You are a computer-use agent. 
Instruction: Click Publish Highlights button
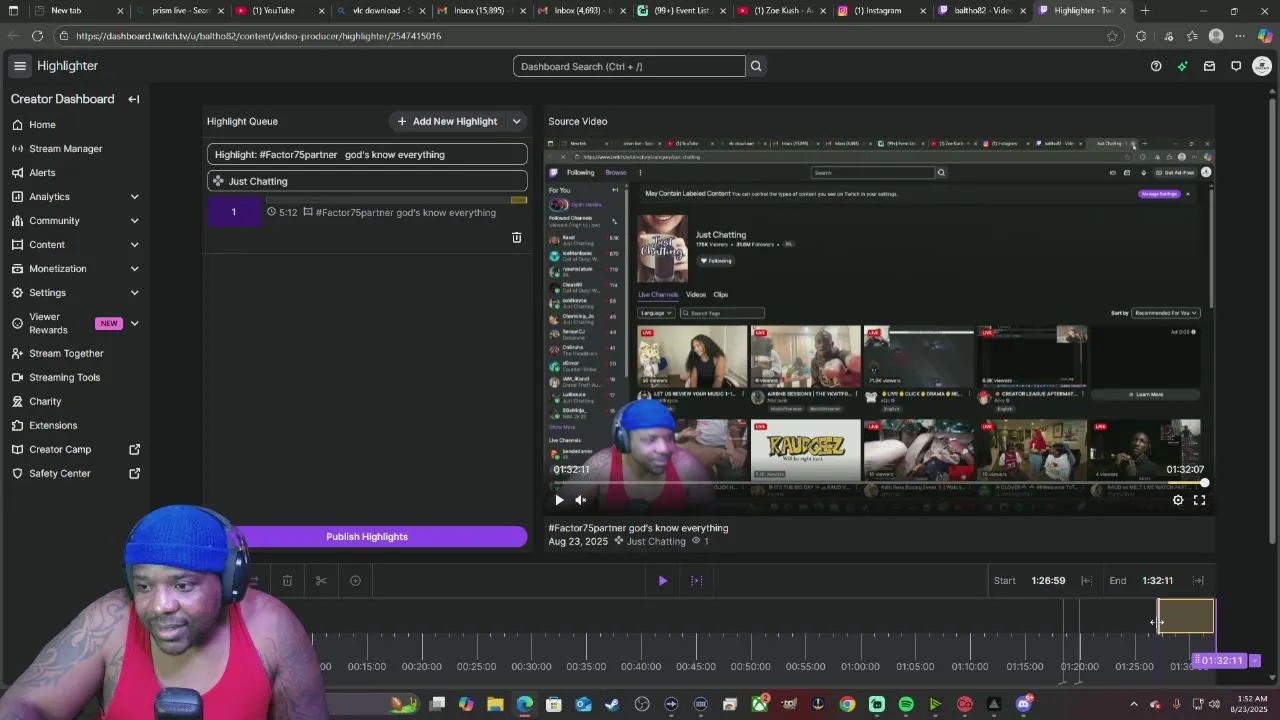(x=367, y=537)
